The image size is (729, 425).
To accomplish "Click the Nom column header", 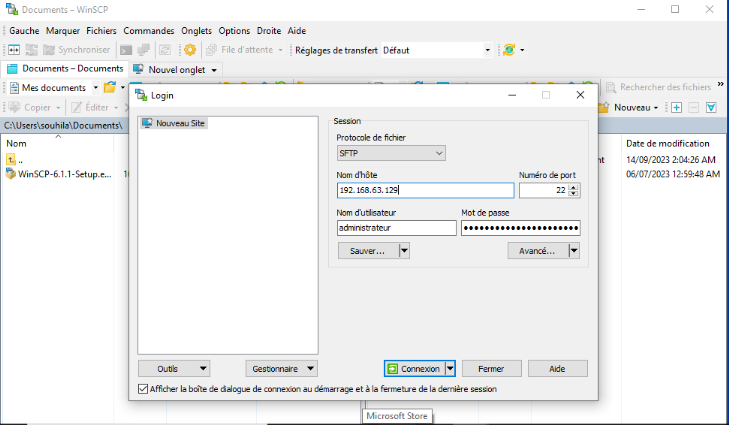I will (58, 143).
